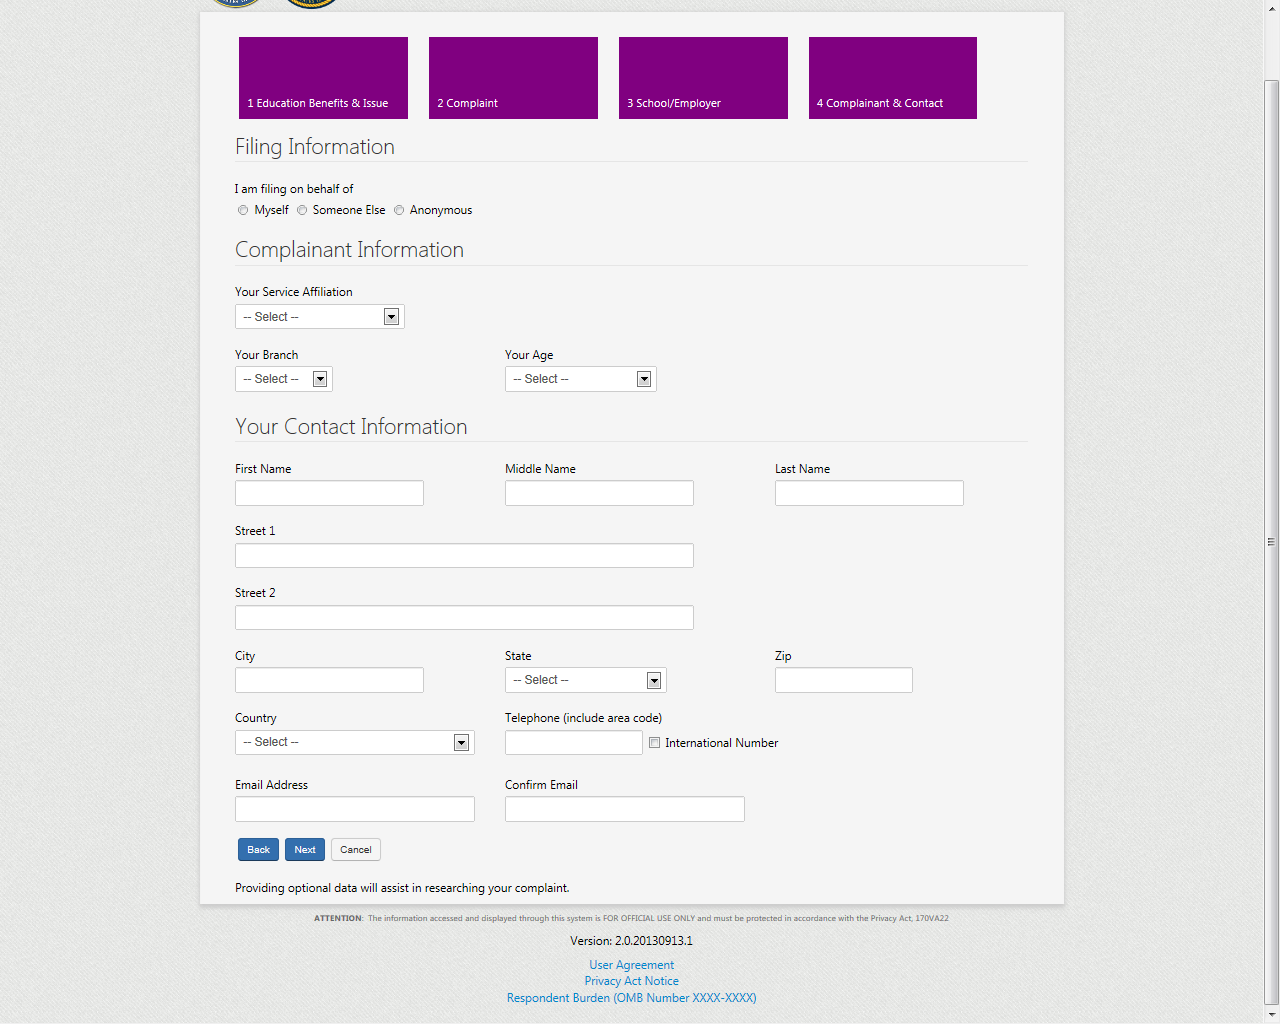Switch to the Complaint step tab
The image size is (1280, 1024).
(513, 78)
